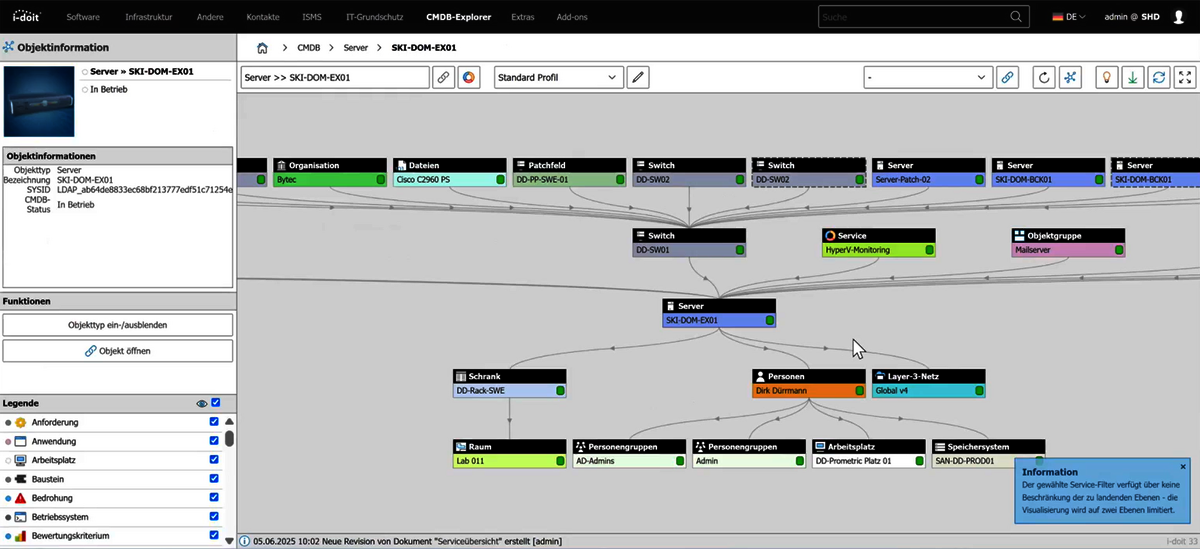The height and width of the screenshot is (549, 1200).
Task: Click the Server breadcrumb link
Action: click(x=356, y=48)
